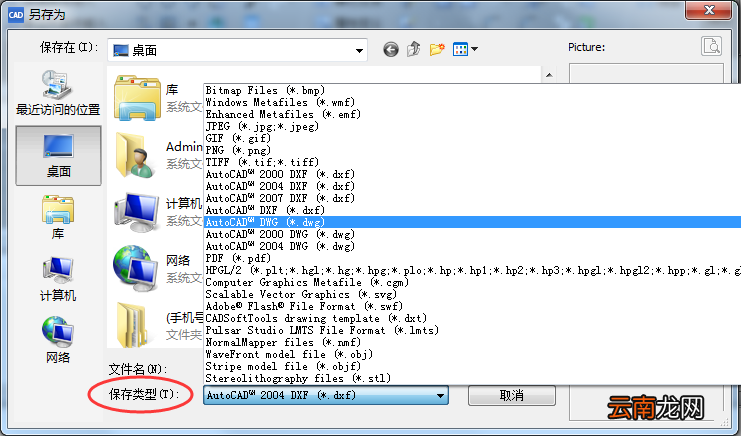Choose Scalable Vector Graphics (*.svg)
This screenshot has height=436, width=741.
pos(472,294)
